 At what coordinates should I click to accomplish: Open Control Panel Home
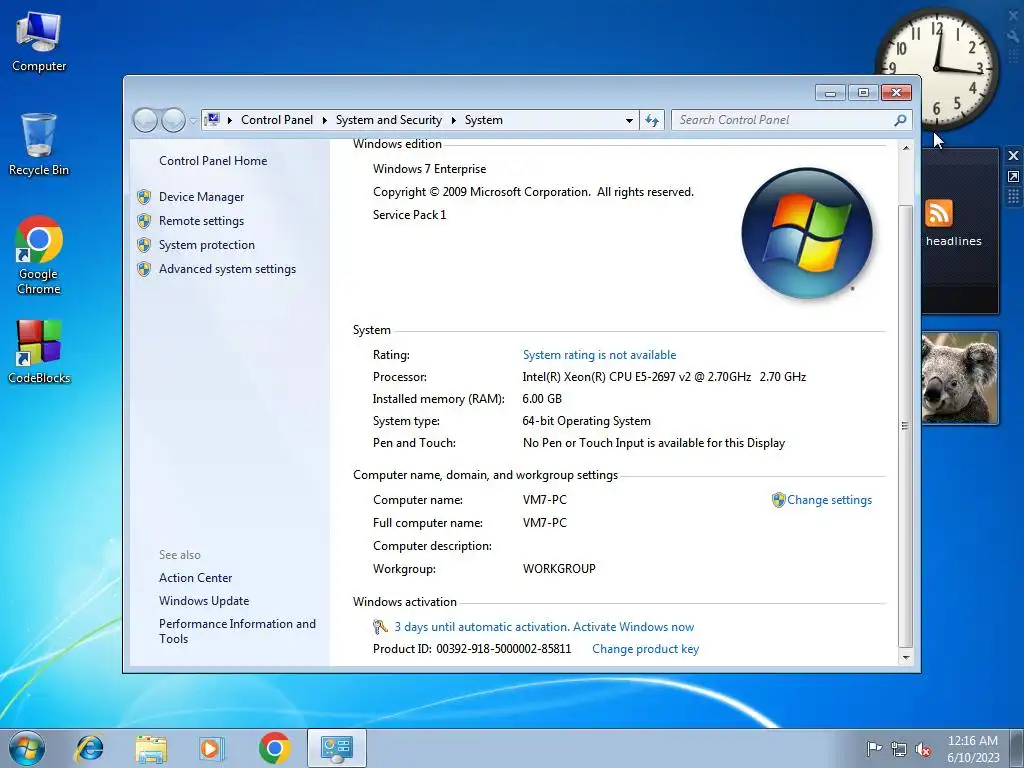(213, 161)
